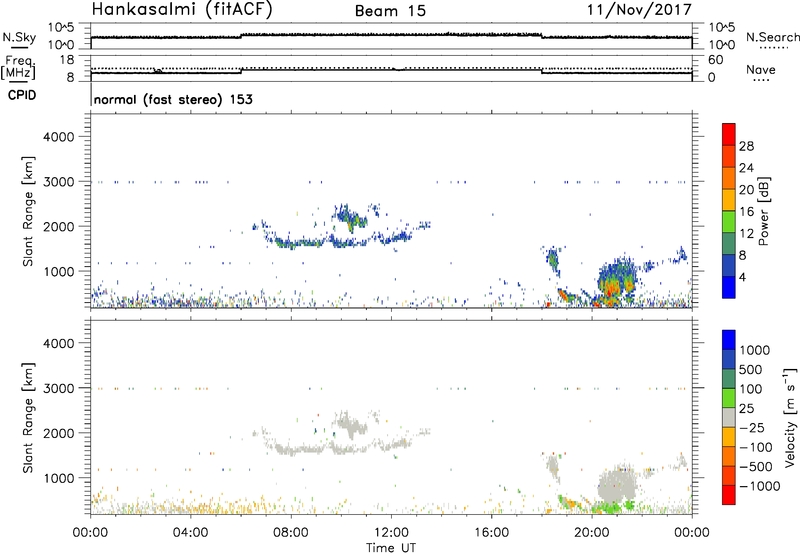Click the "04:00" time tick label
Image resolution: width=800 pixels, height=554 pixels.
(x=190, y=533)
